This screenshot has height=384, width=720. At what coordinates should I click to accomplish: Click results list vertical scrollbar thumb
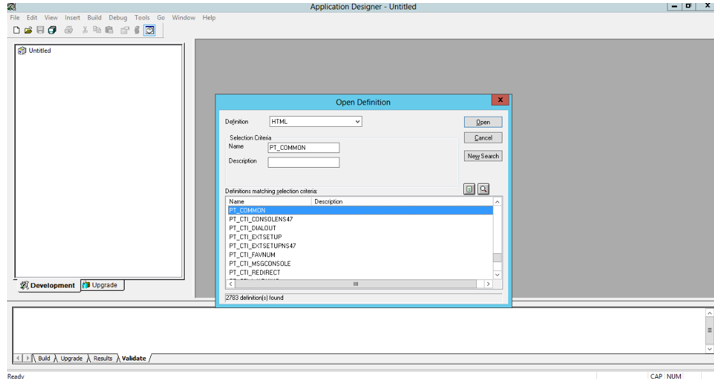(x=497, y=257)
